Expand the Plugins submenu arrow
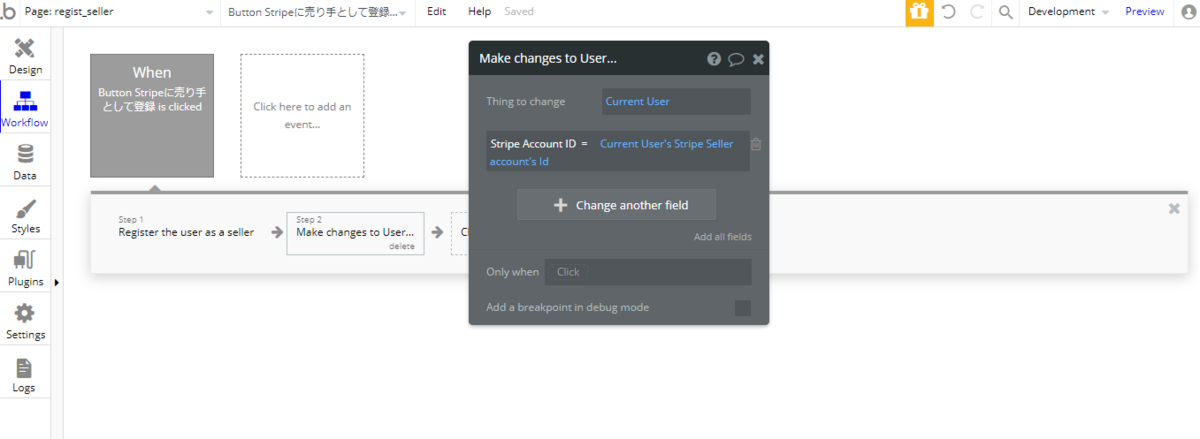1200x439 pixels. pyautogui.click(x=56, y=283)
